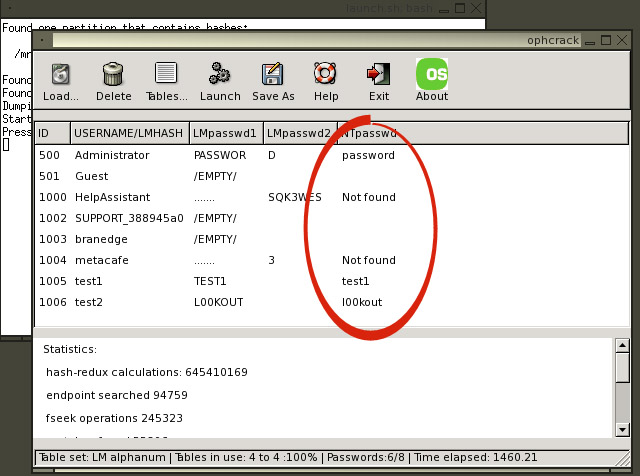Click HelpAssistant's 'Not found' NT password cell
The image size is (640, 476).
pos(369,197)
